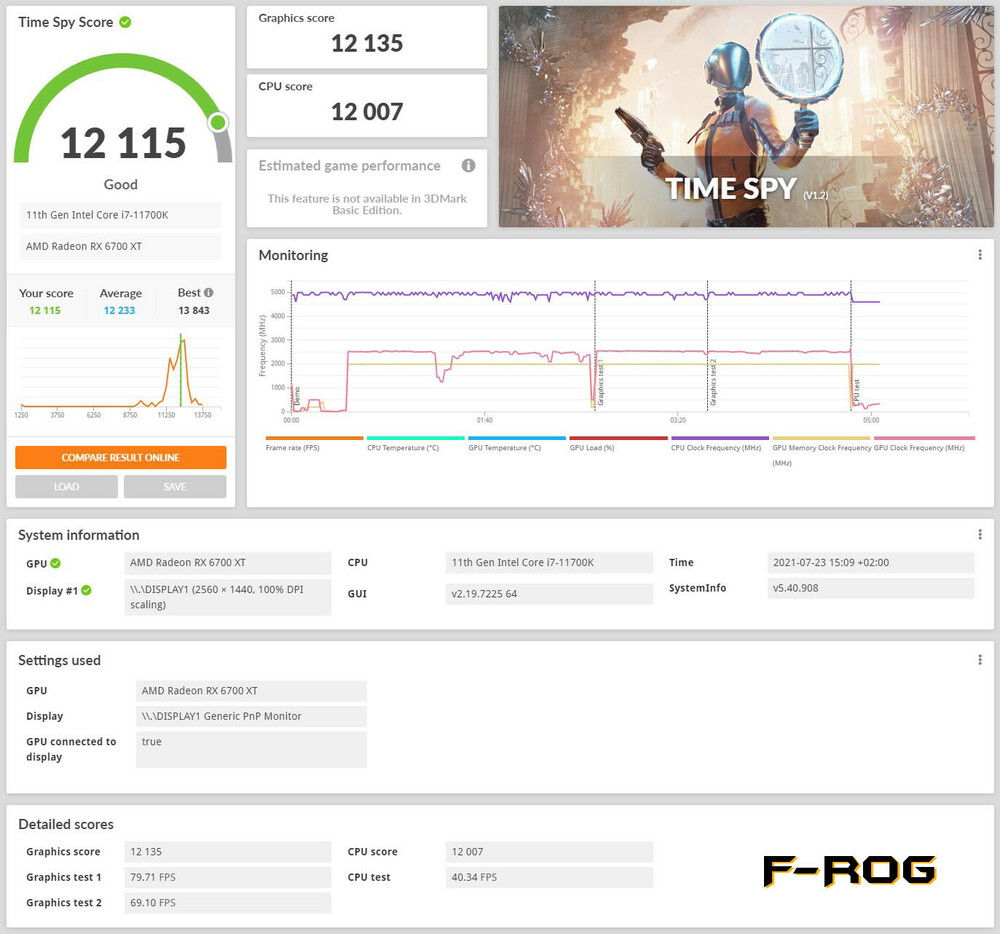Click the green checkmark beside Time Spy Score
Viewport: 1000px width, 934px height.
click(125, 22)
